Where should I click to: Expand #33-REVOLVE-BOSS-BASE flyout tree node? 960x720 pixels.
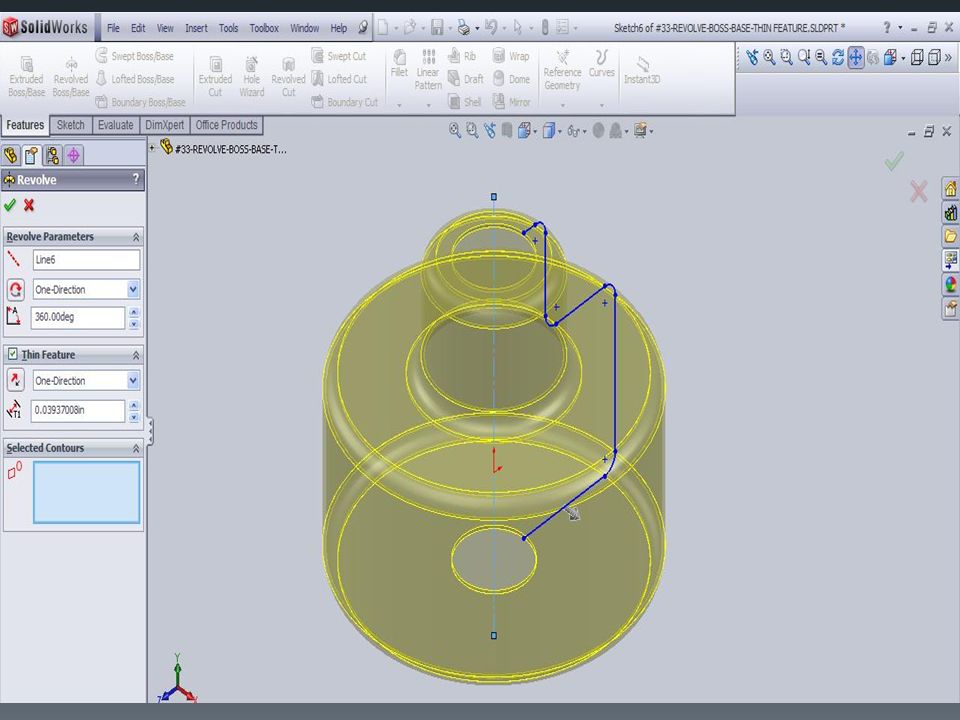pos(152,148)
